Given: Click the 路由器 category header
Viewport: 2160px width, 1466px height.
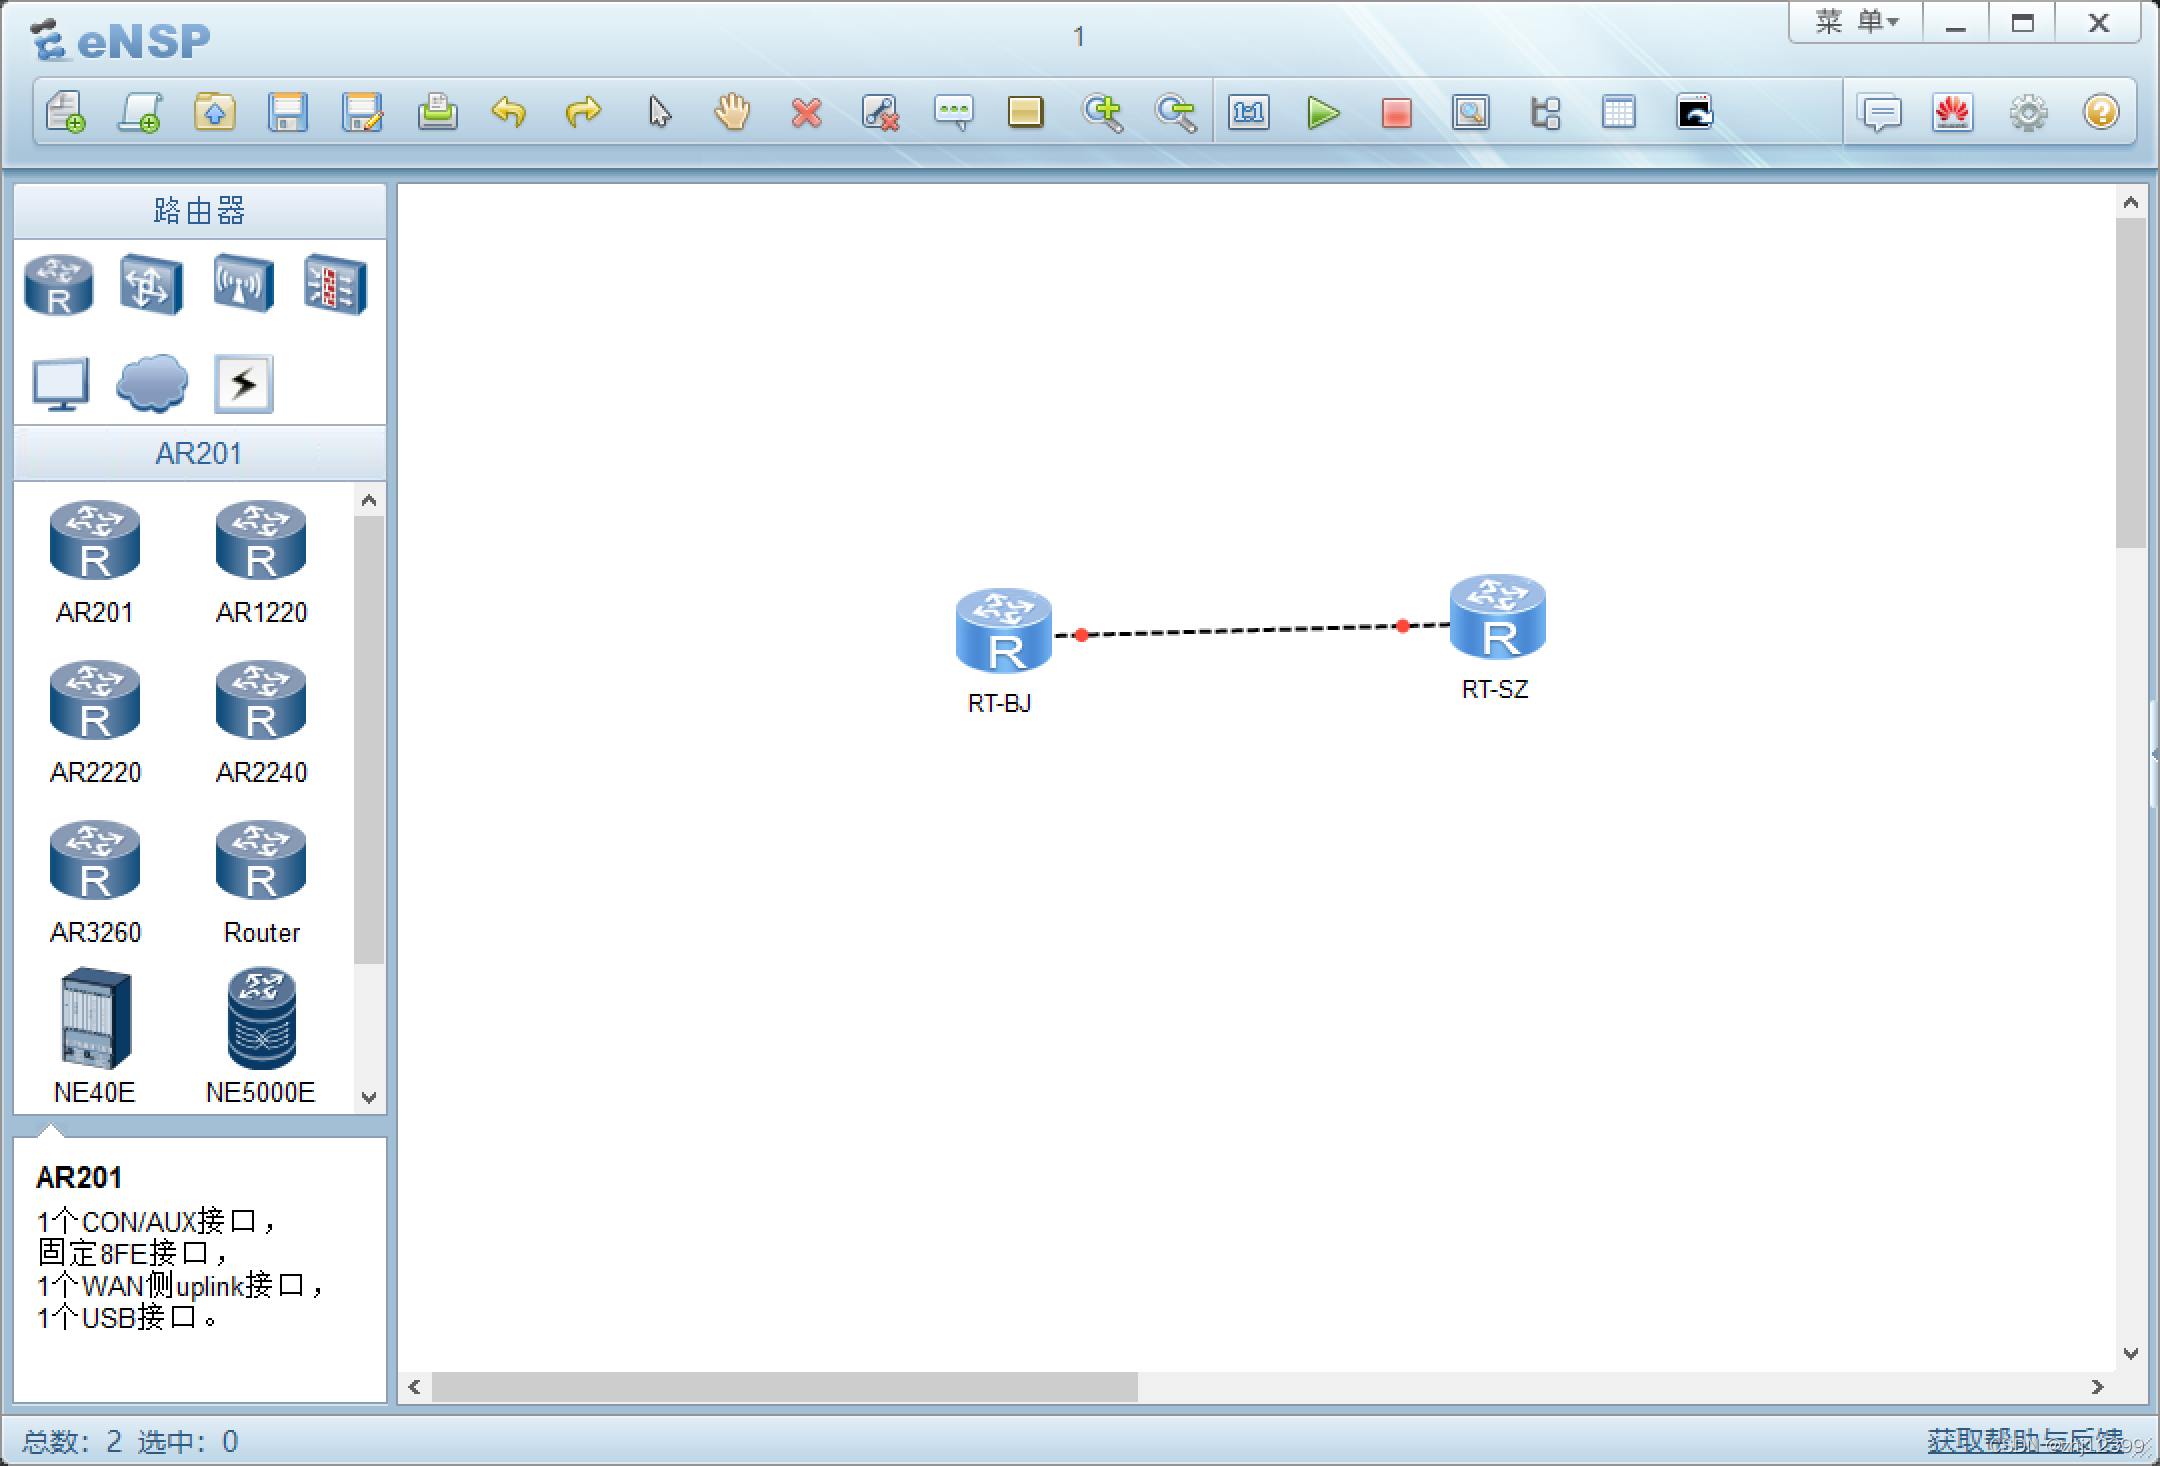Looking at the screenshot, I should 200,211.
